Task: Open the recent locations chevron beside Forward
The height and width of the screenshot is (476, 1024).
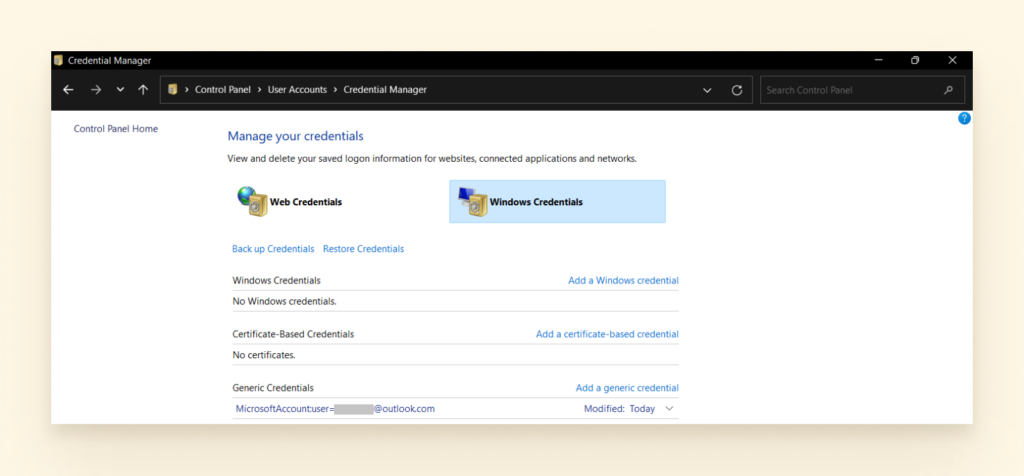Action: [120, 90]
